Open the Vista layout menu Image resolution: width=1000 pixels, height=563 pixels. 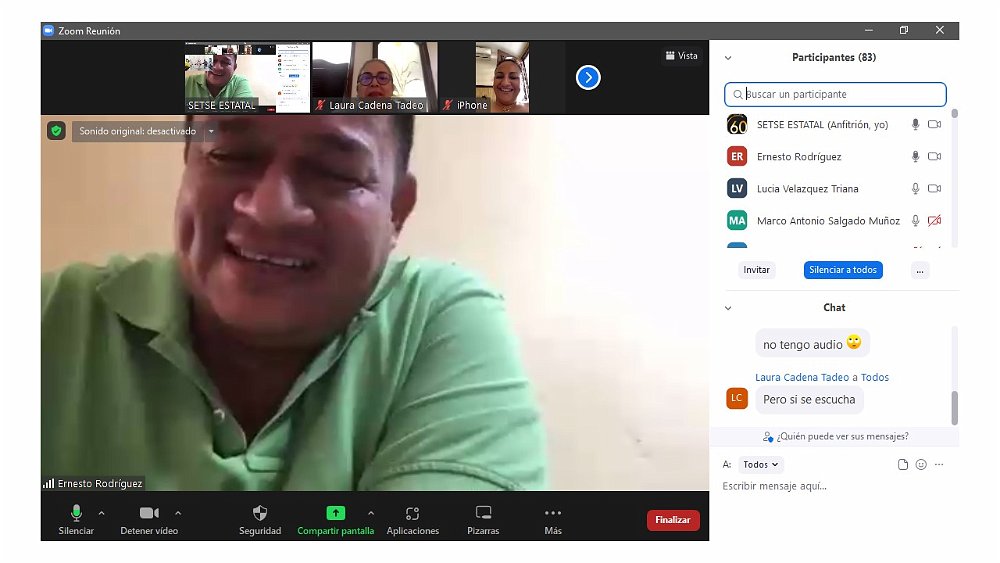(x=681, y=56)
